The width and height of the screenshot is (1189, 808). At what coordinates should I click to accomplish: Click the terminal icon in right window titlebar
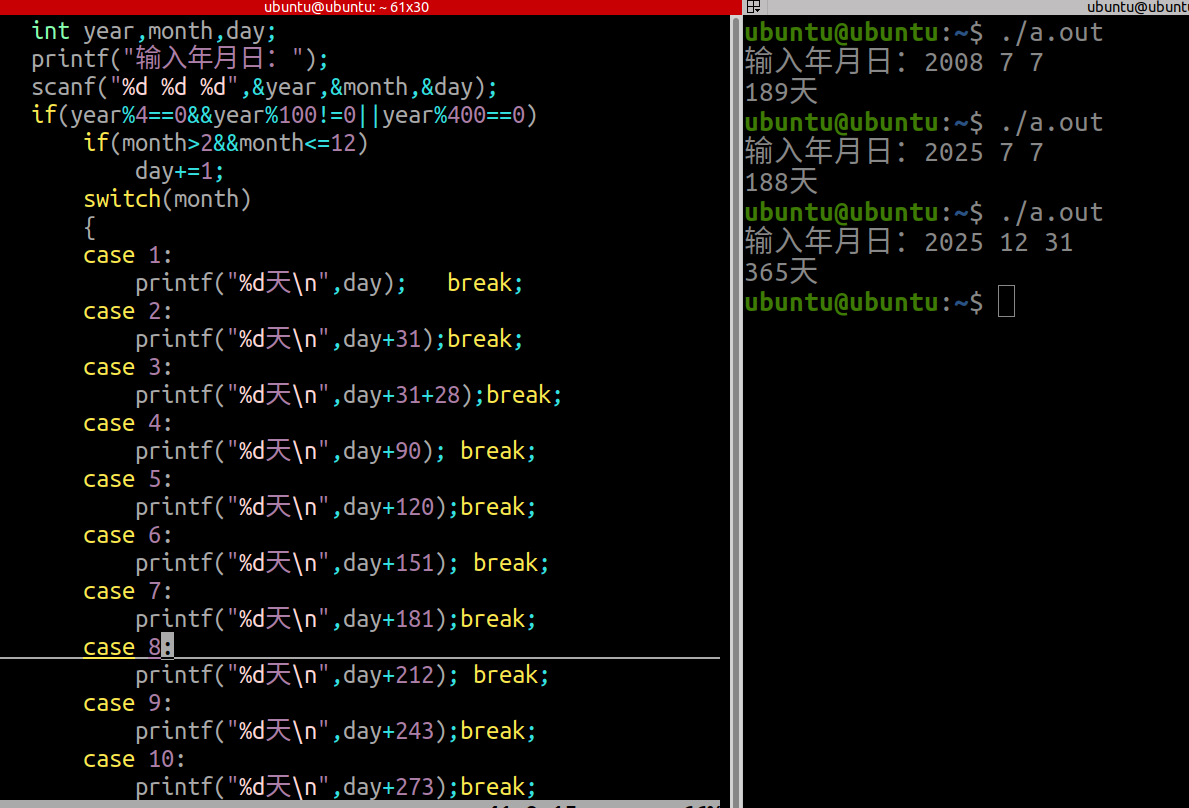750,6
